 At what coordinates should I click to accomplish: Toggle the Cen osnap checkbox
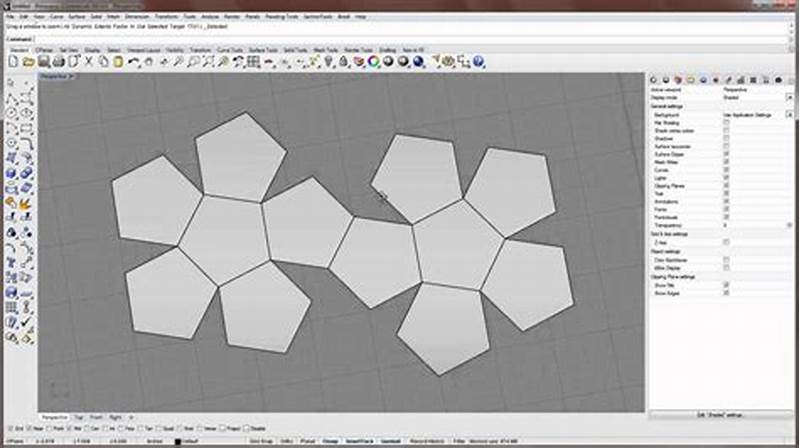coord(87,429)
